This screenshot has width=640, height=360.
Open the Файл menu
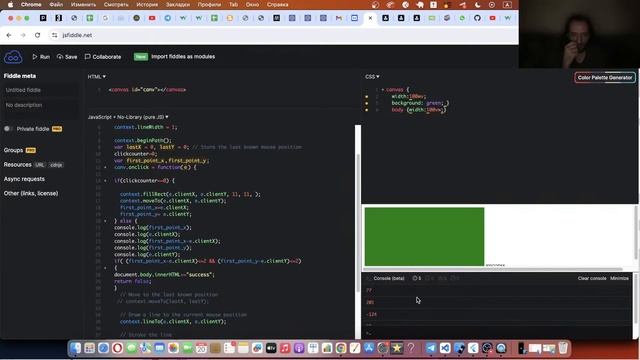56,4
